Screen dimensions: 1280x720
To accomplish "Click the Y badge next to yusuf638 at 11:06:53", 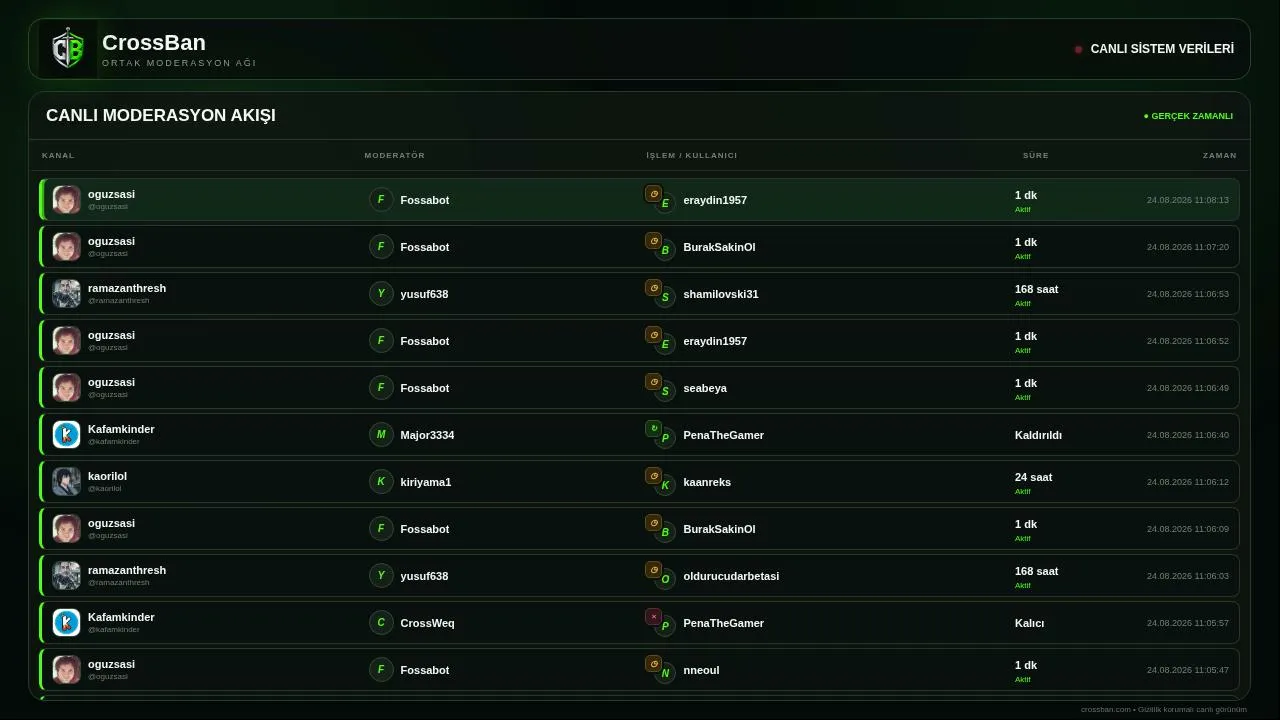I will [x=381, y=293].
